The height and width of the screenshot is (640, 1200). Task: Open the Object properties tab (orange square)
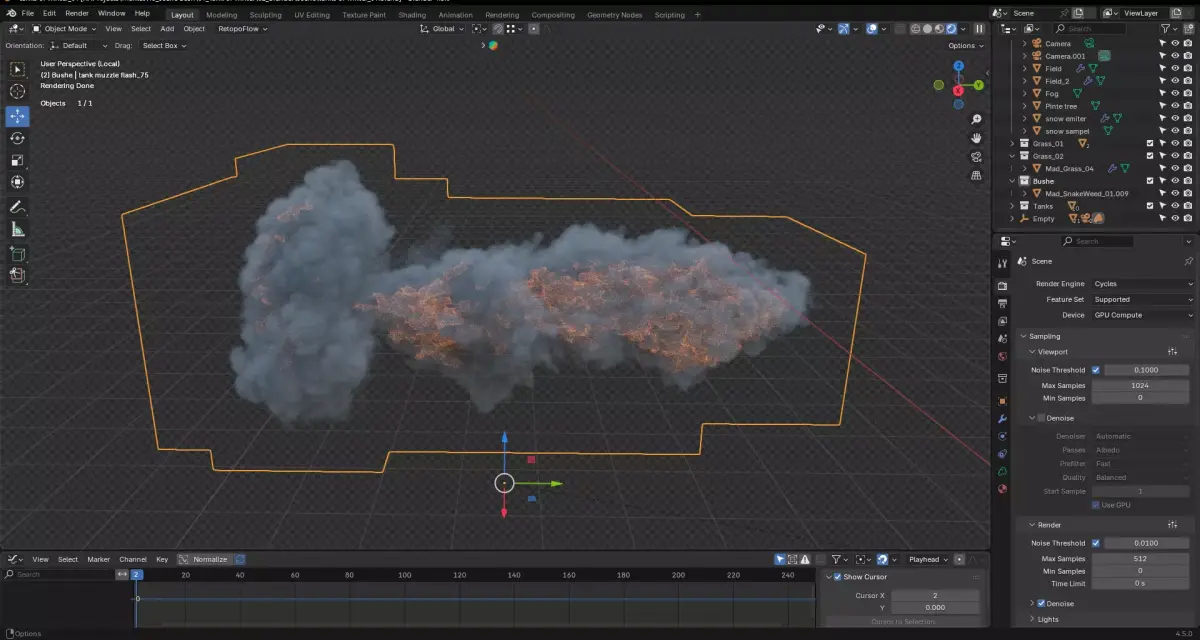[x=1002, y=400]
